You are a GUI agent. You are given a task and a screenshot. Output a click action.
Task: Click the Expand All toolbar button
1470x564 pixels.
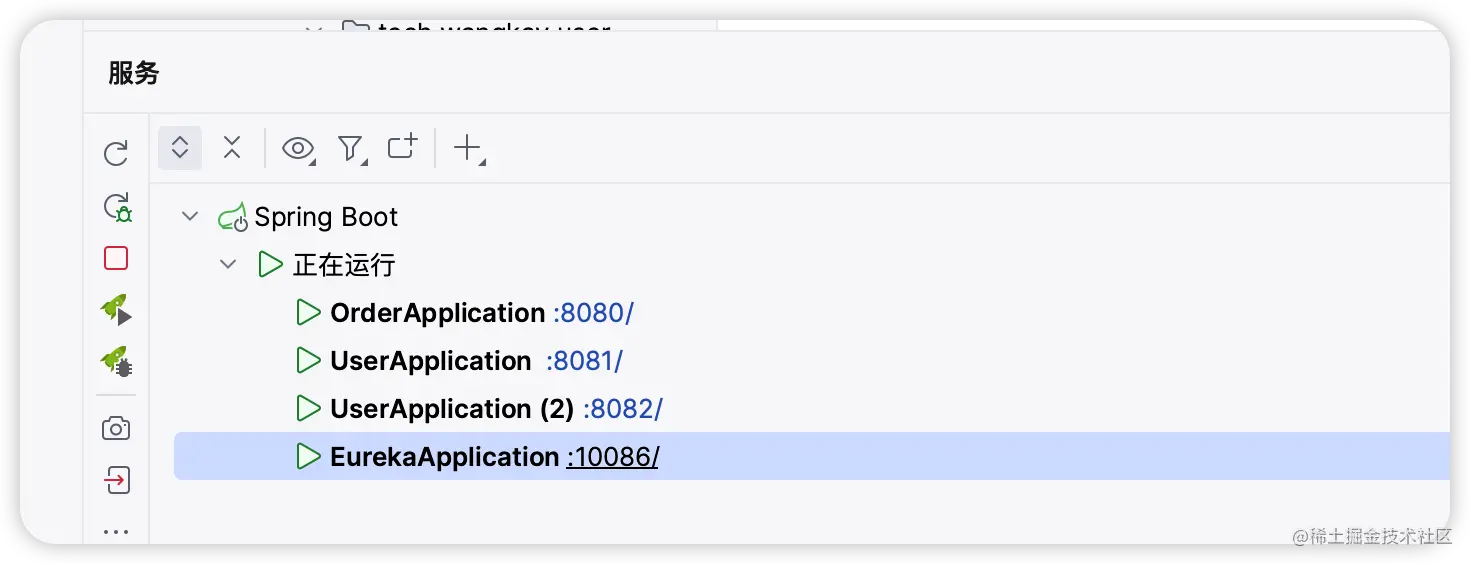pyautogui.click(x=180, y=148)
